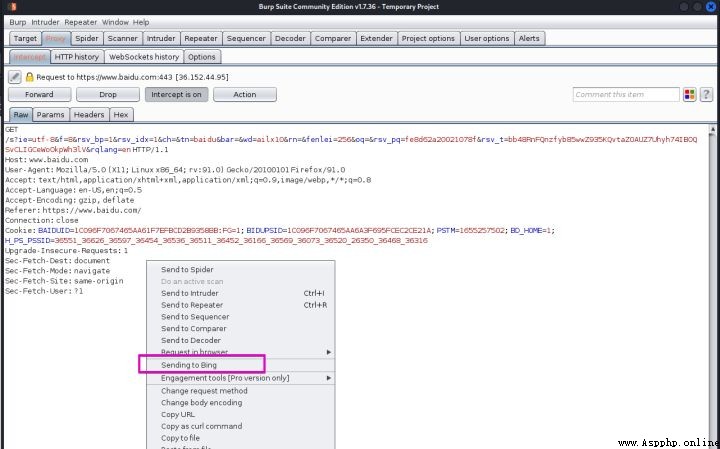Choose Send to Repeater in context menu
Viewport: 720px width, 449px height.
(x=241, y=305)
